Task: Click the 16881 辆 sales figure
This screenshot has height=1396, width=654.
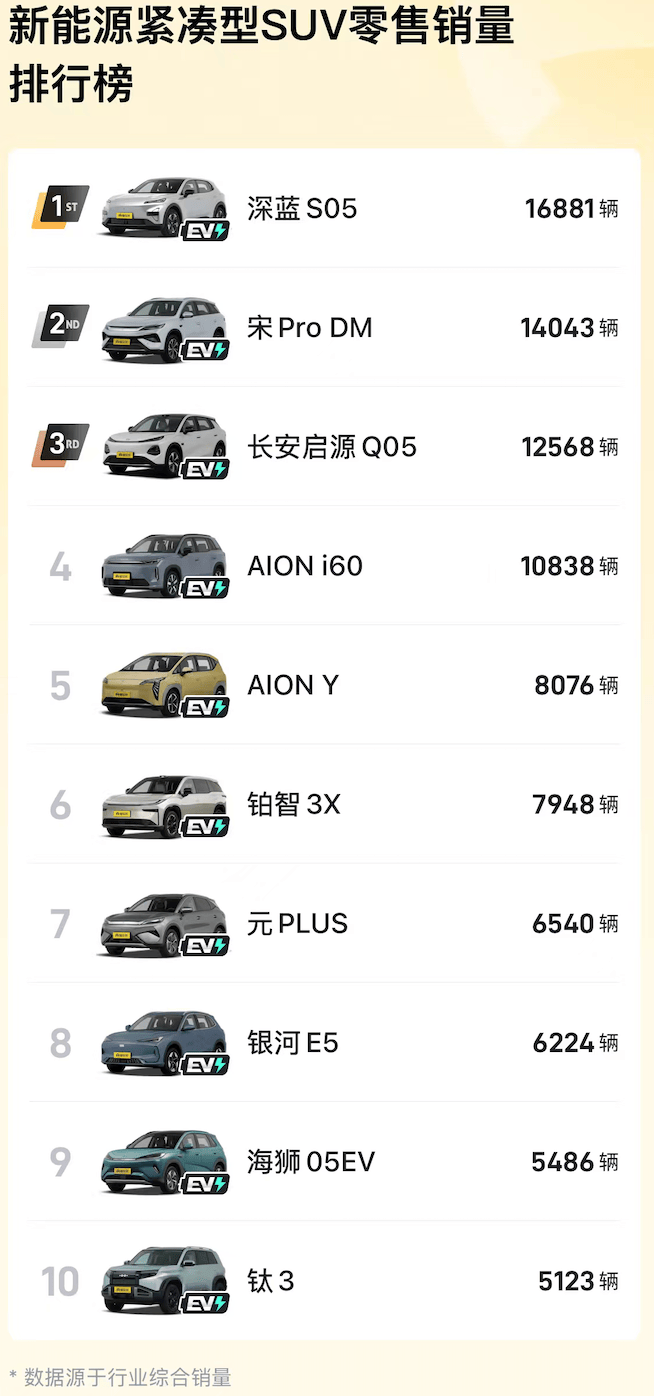Action: click(x=571, y=209)
